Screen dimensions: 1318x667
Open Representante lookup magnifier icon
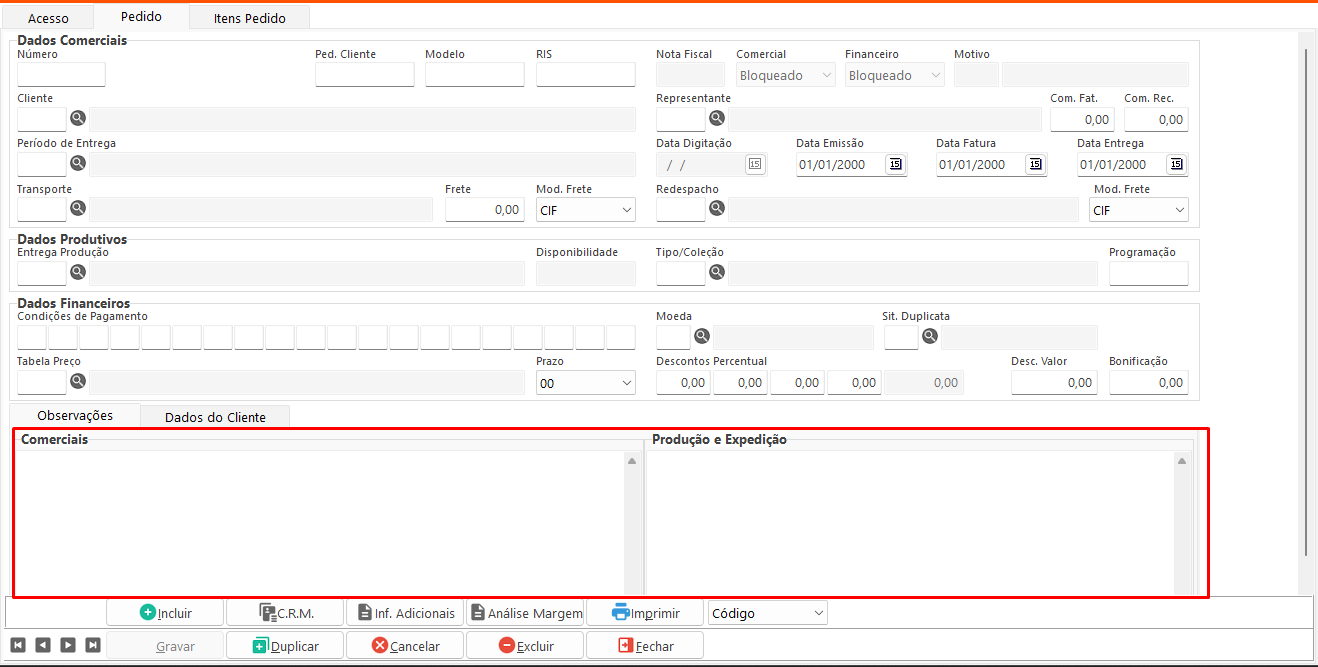pos(717,119)
